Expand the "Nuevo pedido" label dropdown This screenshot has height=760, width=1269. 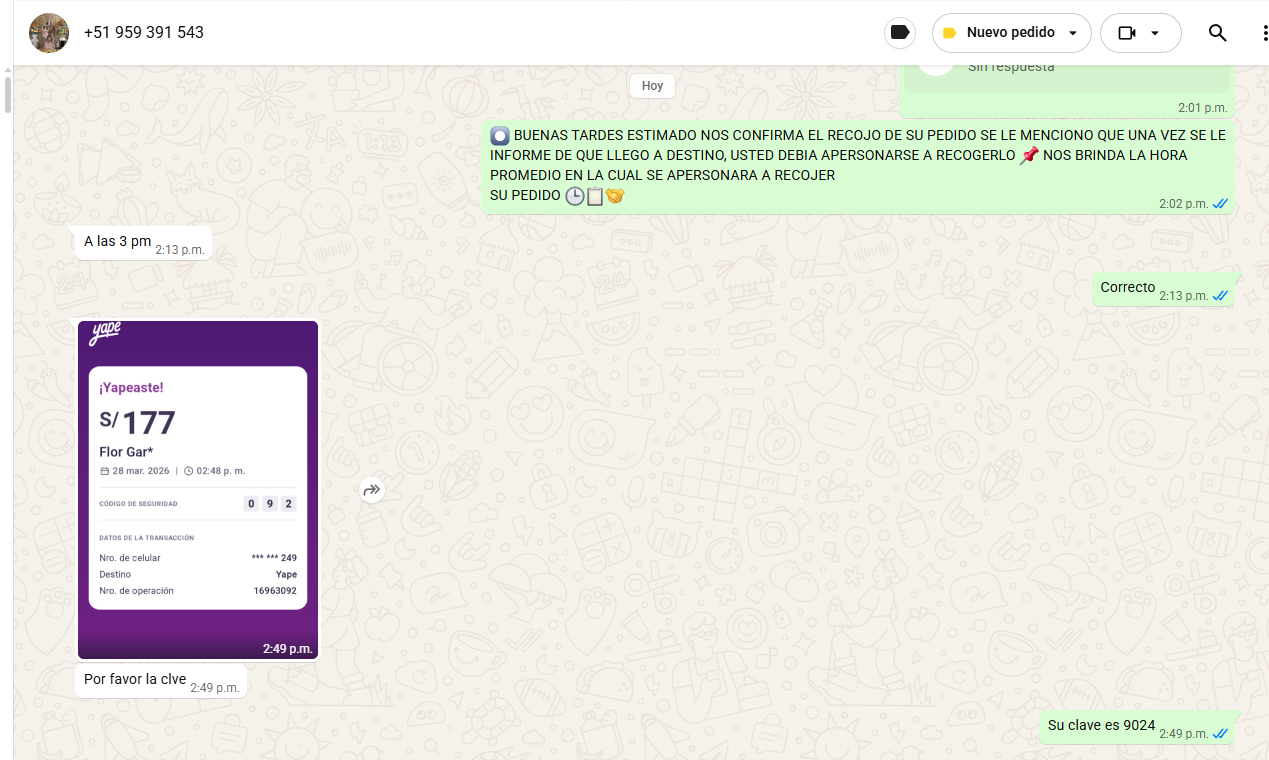click(1073, 33)
